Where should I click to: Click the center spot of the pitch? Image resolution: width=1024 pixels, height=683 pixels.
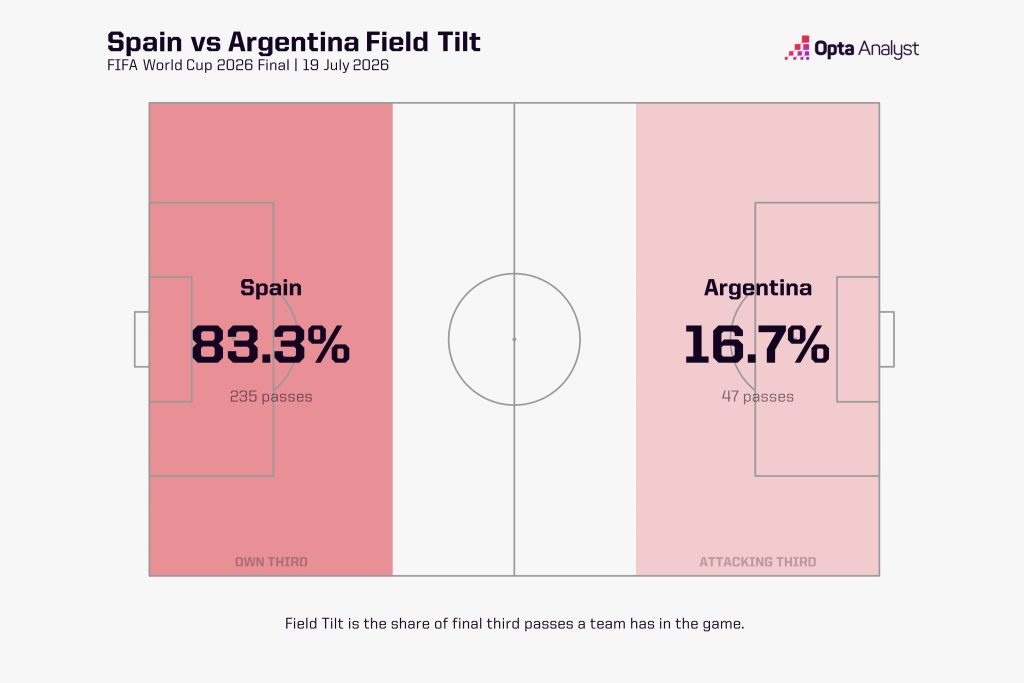[x=515, y=339]
